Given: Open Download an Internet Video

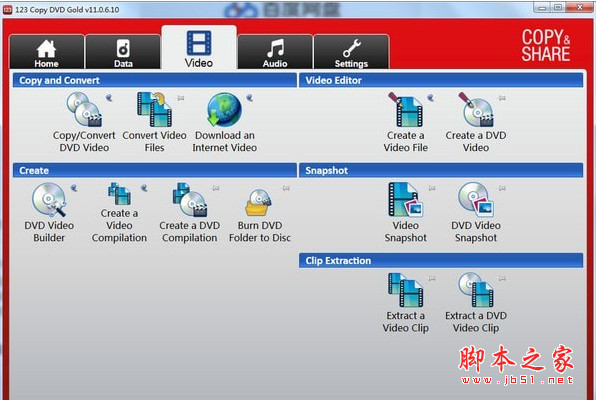Looking at the screenshot, I should 224,122.
